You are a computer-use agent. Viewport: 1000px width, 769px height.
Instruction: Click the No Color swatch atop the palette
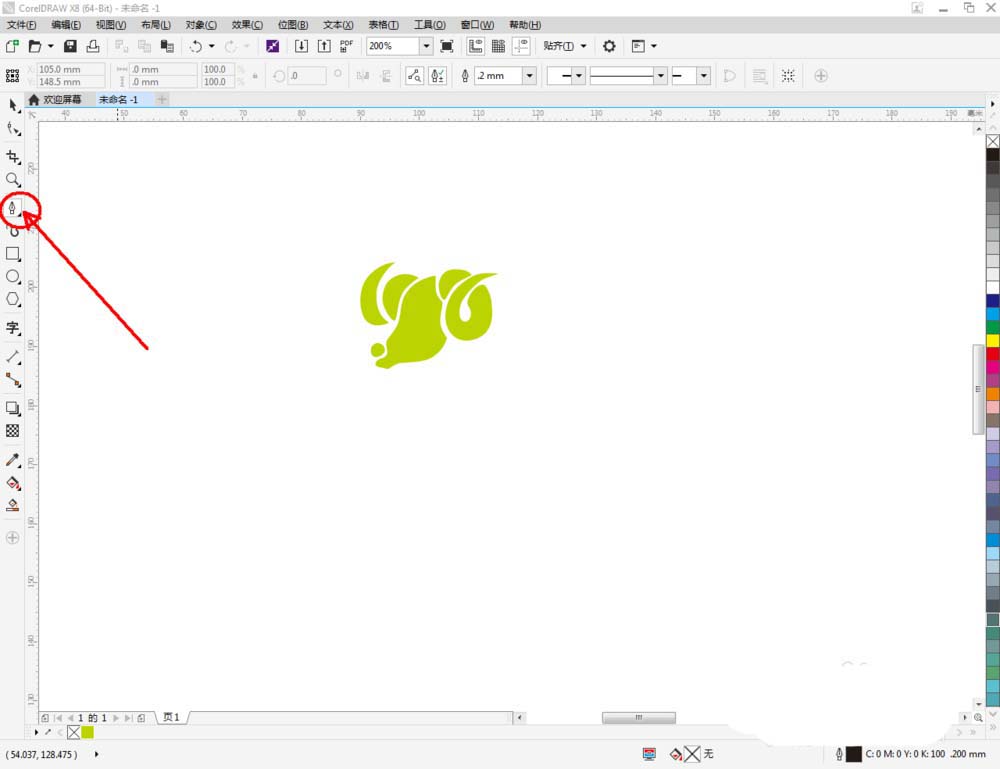(993, 141)
